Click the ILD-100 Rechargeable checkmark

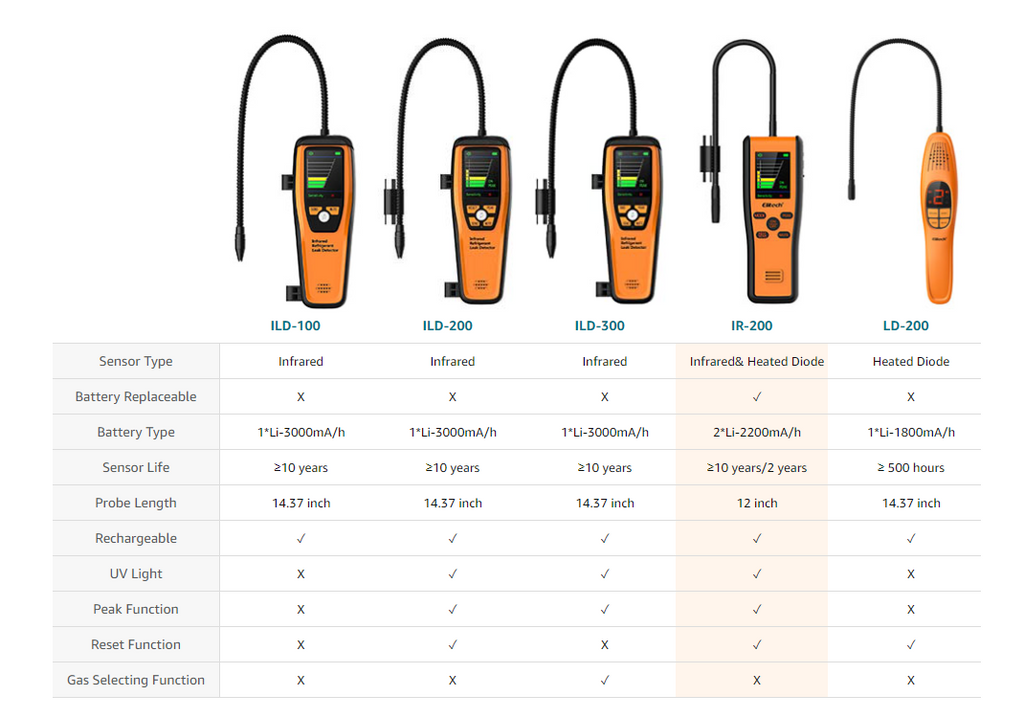(x=301, y=538)
